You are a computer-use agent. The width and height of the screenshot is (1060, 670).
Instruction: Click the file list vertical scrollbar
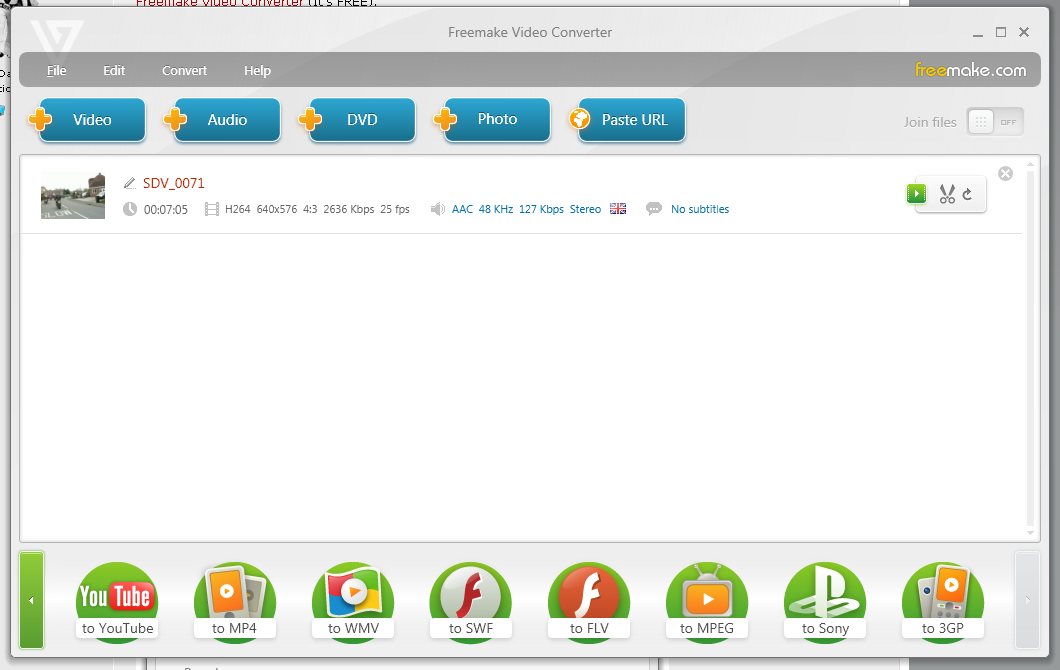pyautogui.click(x=1030, y=348)
